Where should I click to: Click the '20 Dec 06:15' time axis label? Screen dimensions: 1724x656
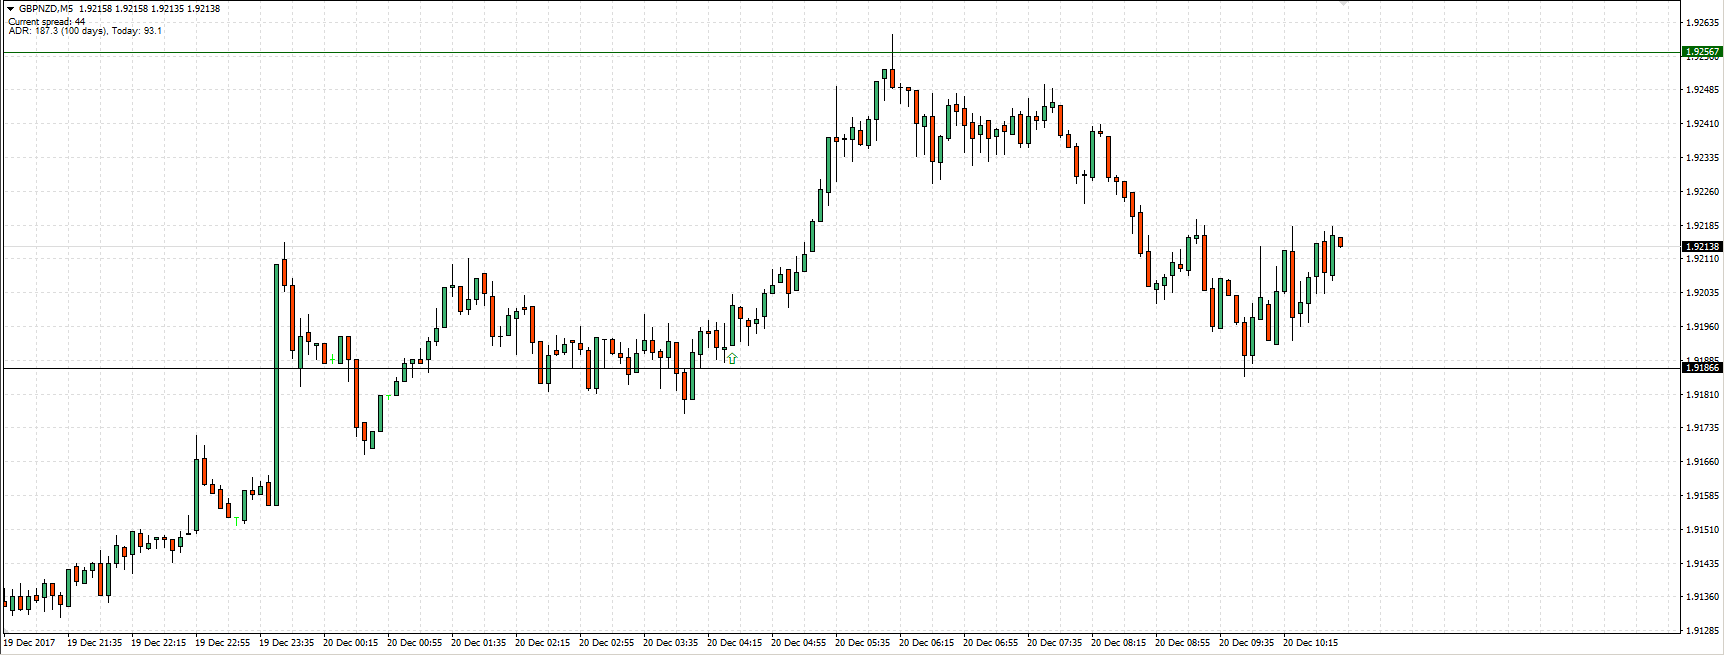coord(926,643)
